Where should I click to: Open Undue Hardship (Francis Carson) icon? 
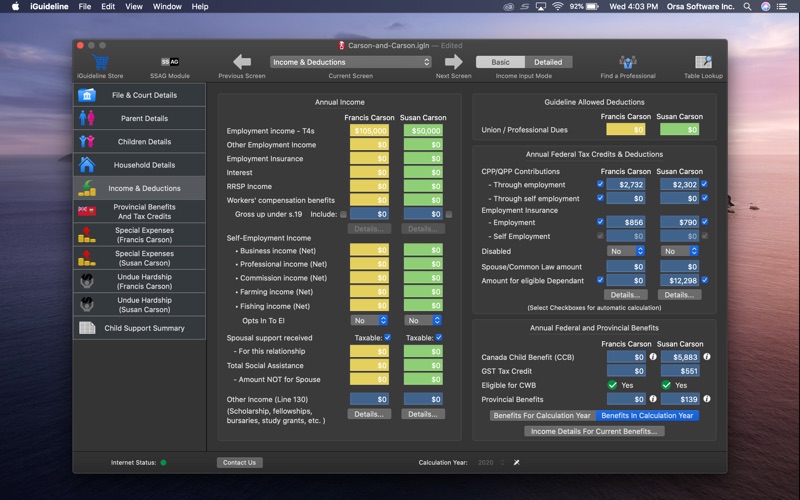pos(87,281)
